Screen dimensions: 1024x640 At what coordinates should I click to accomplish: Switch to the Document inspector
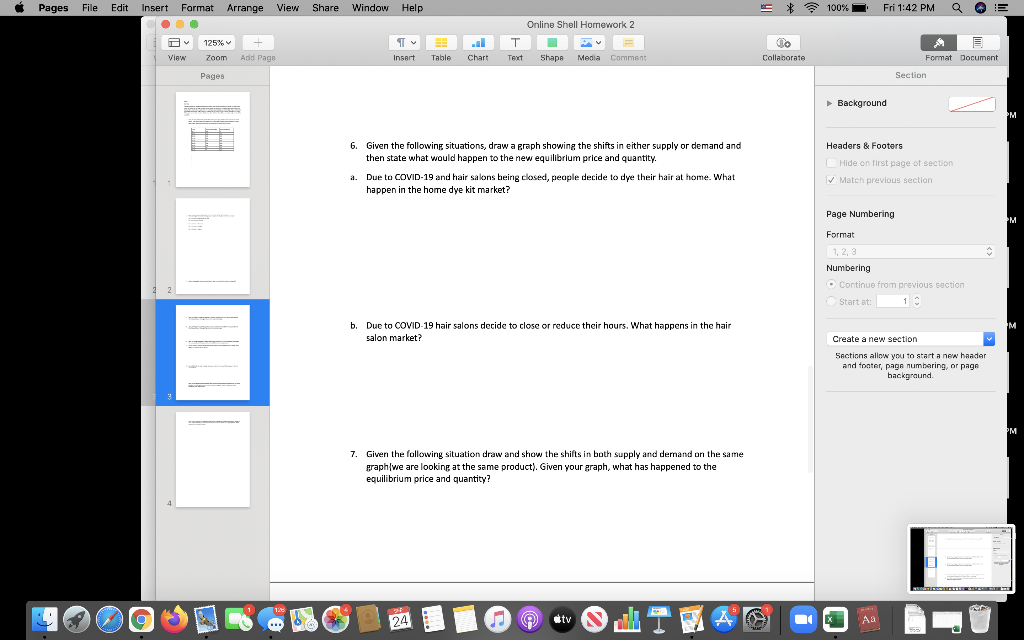(x=979, y=43)
